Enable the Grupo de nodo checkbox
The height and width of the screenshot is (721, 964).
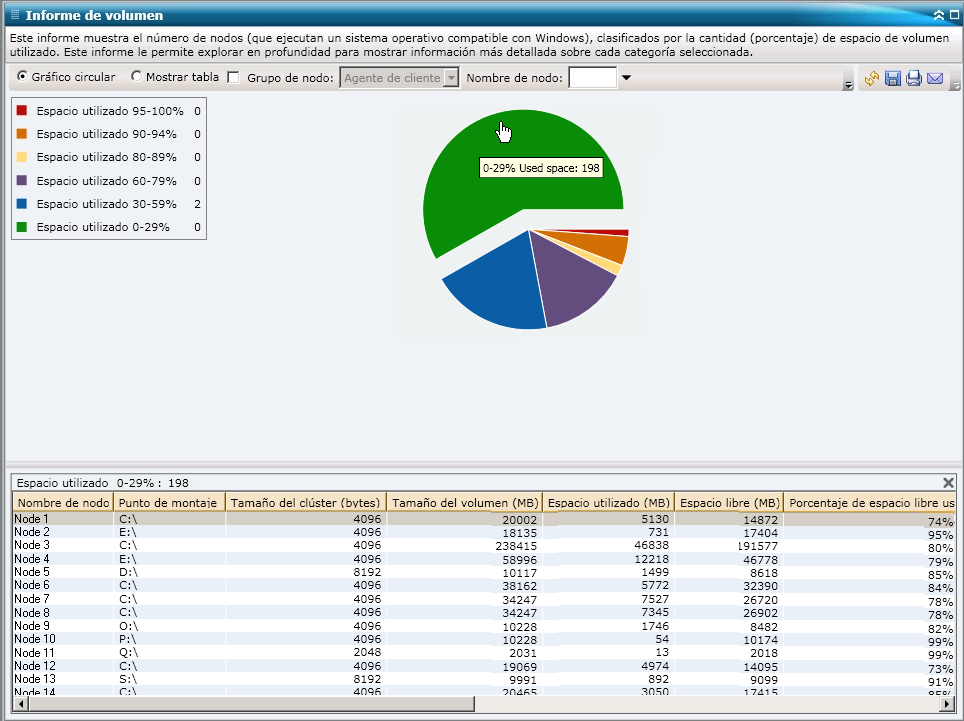click(234, 78)
